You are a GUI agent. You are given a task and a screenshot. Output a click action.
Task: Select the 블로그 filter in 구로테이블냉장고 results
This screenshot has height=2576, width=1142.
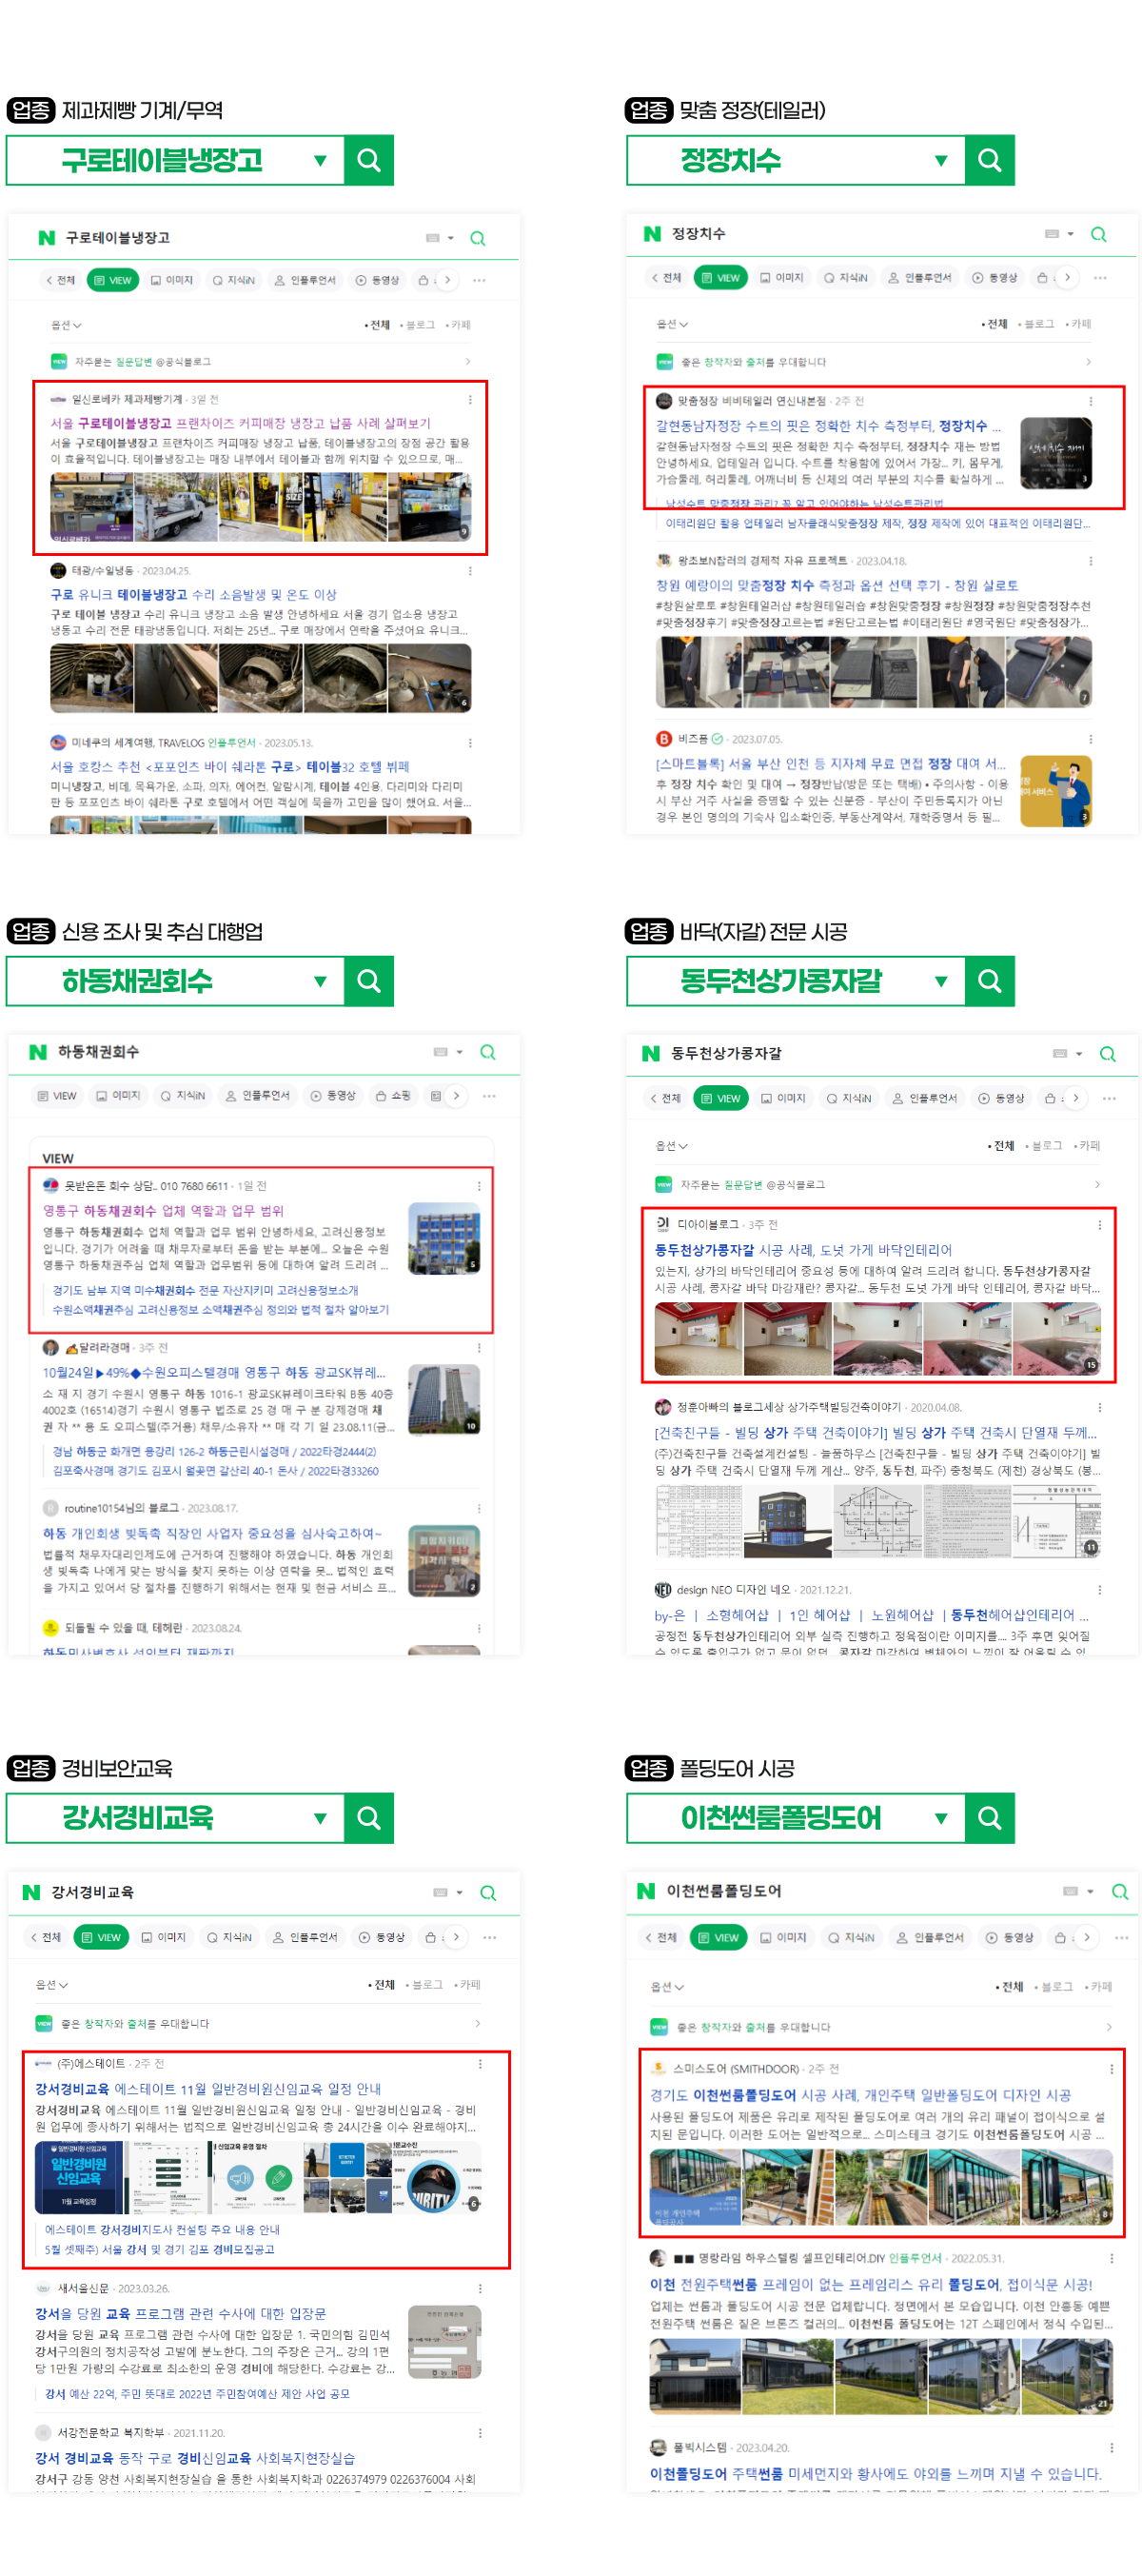[x=418, y=325]
